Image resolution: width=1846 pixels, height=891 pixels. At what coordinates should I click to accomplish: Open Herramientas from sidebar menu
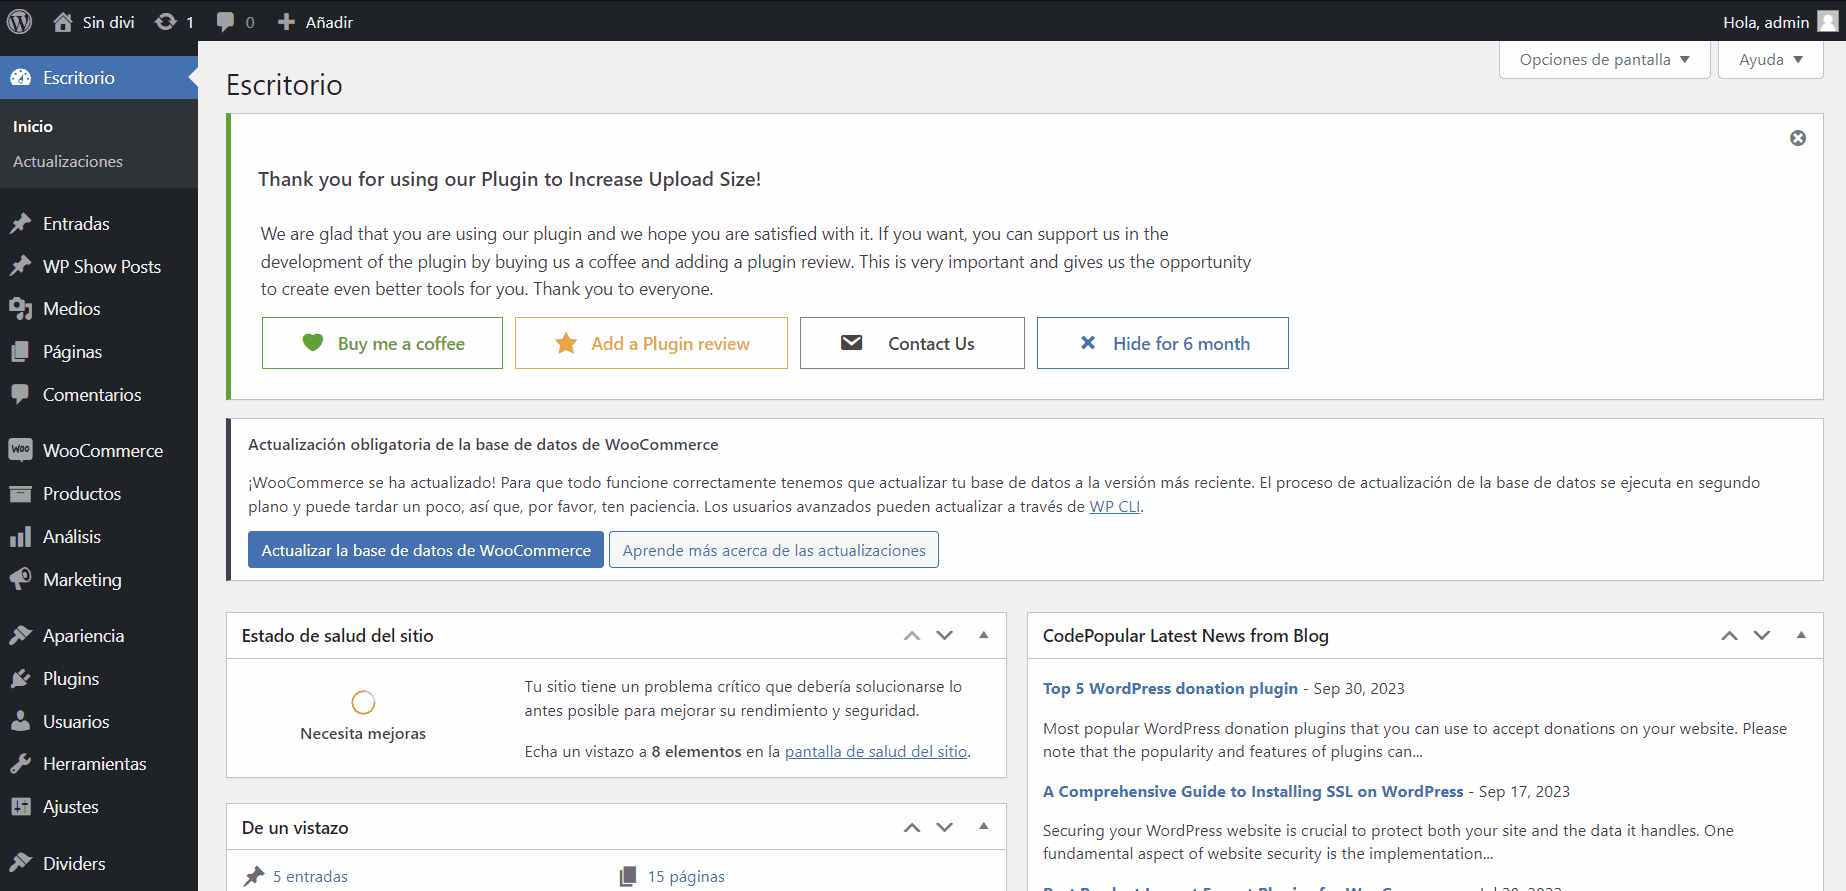(94, 764)
